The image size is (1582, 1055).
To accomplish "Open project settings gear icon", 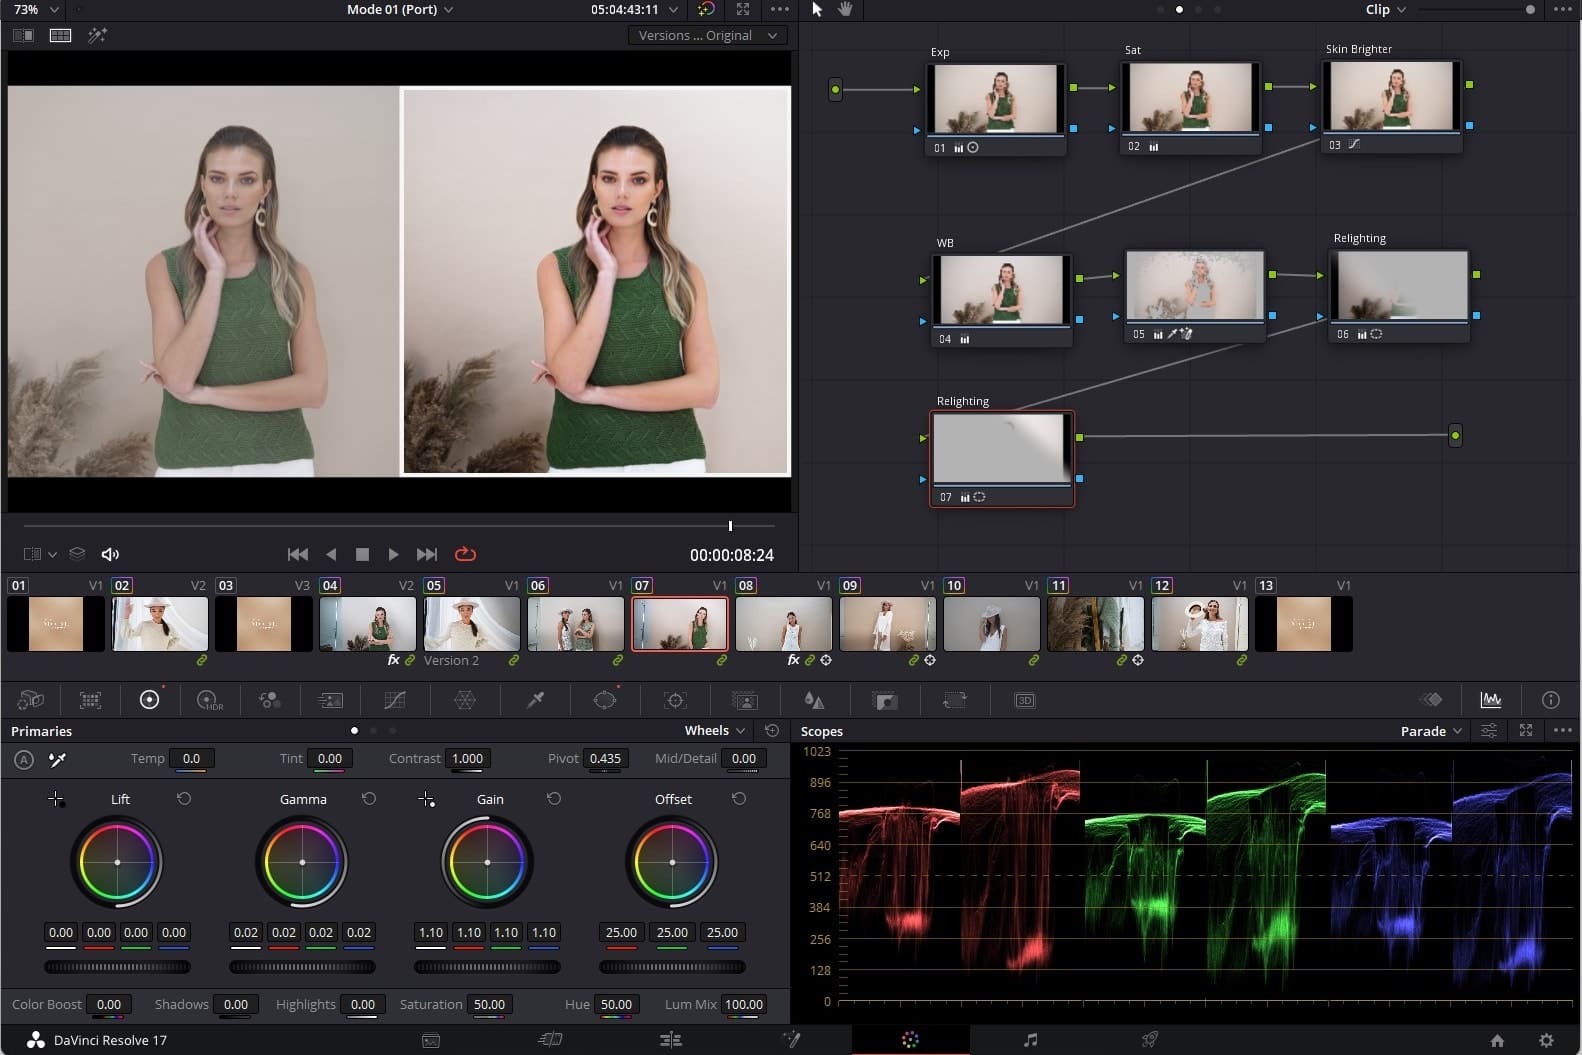I will 1546,1040.
